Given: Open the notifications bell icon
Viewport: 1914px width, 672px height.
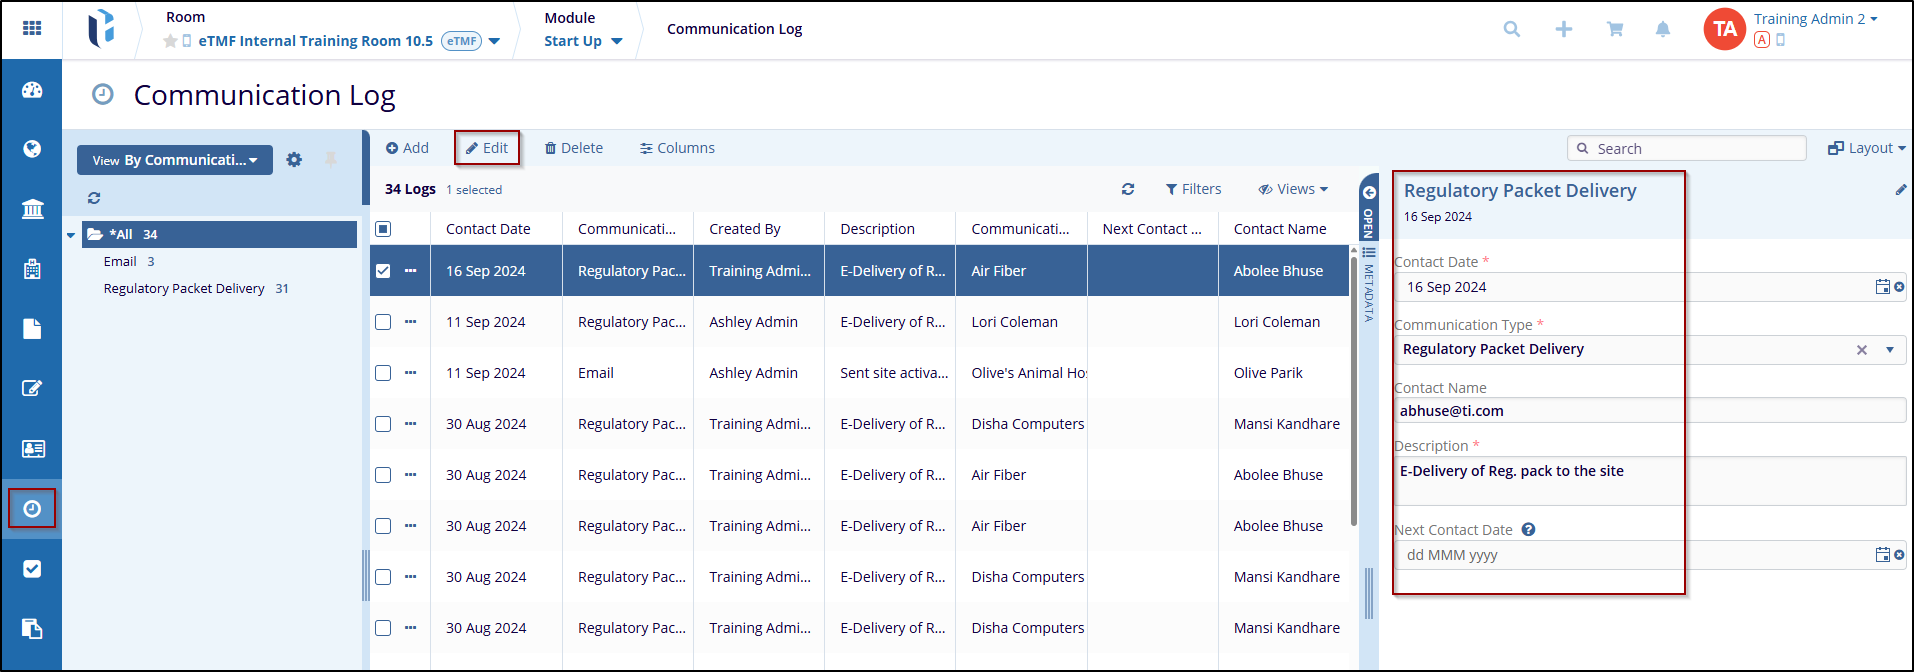Looking at the screenshot, I should pos(1662,30).
